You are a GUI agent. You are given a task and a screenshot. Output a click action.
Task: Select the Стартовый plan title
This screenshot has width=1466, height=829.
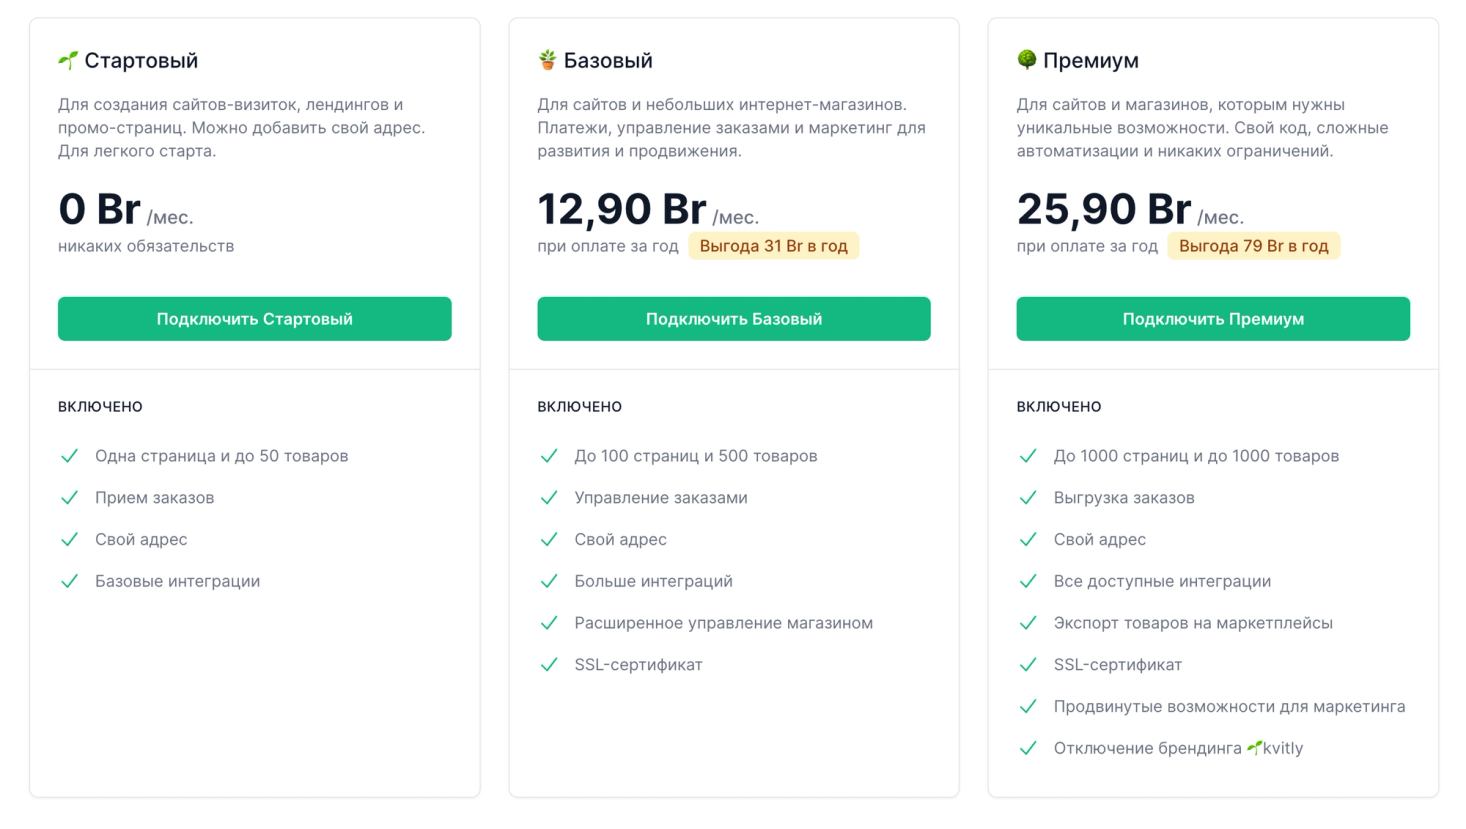[141, 61]
